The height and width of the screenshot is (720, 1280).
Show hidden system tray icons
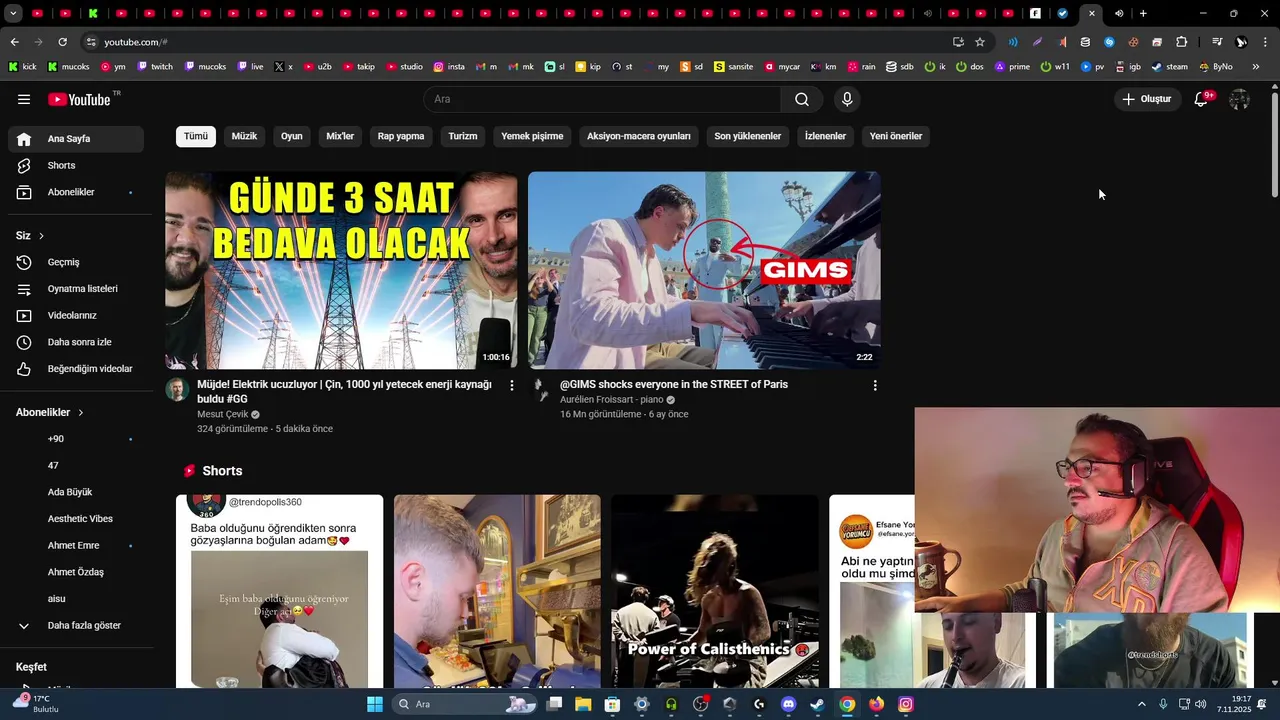(1142, 704)
